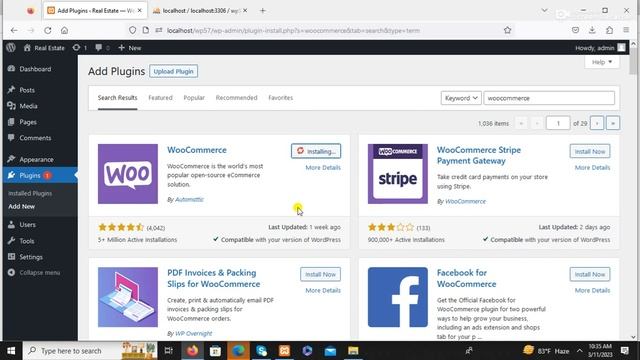Viewport: 640px width, 360px height.
Task: Open the WooCommerce plugin title link
Action: coord(197,150)
